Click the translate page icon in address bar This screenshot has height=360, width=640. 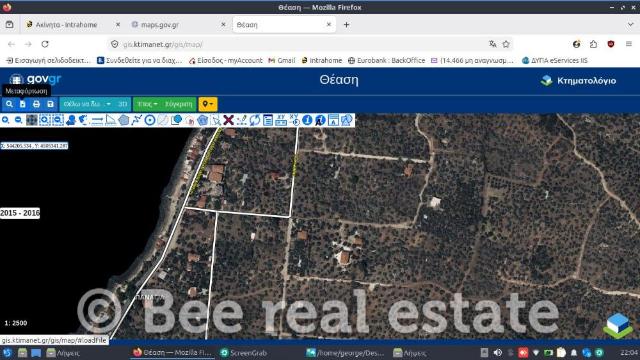493,44
